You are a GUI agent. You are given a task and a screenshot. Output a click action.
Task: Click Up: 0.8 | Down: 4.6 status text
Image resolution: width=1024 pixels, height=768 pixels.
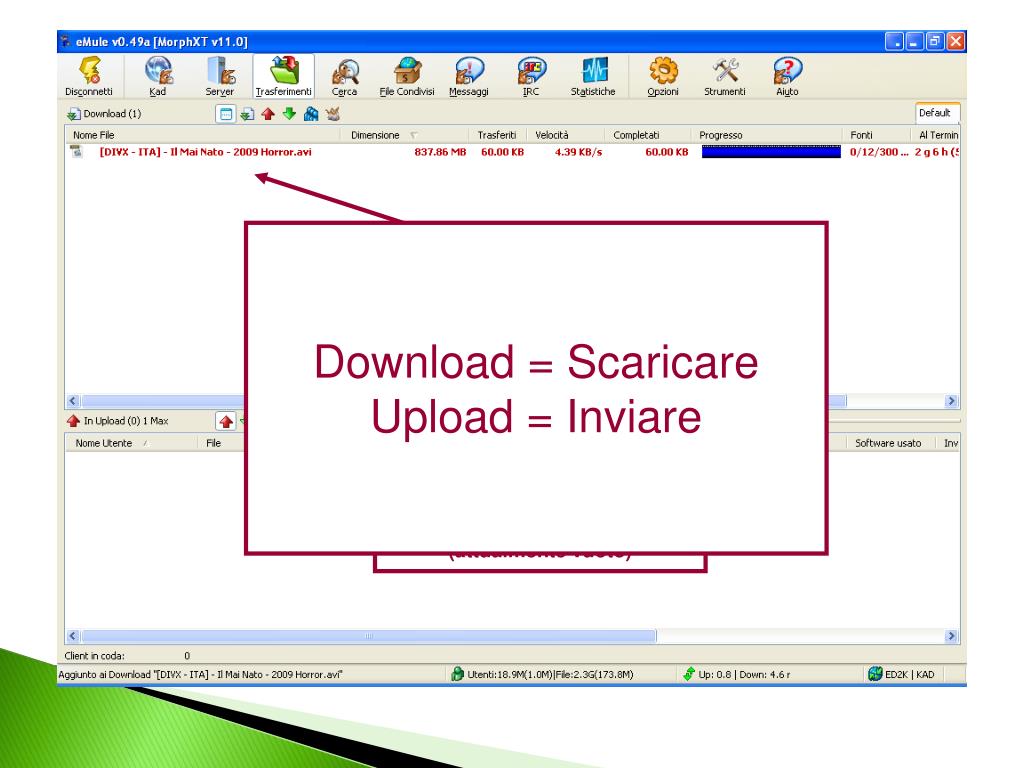click(x=744, y=675)
